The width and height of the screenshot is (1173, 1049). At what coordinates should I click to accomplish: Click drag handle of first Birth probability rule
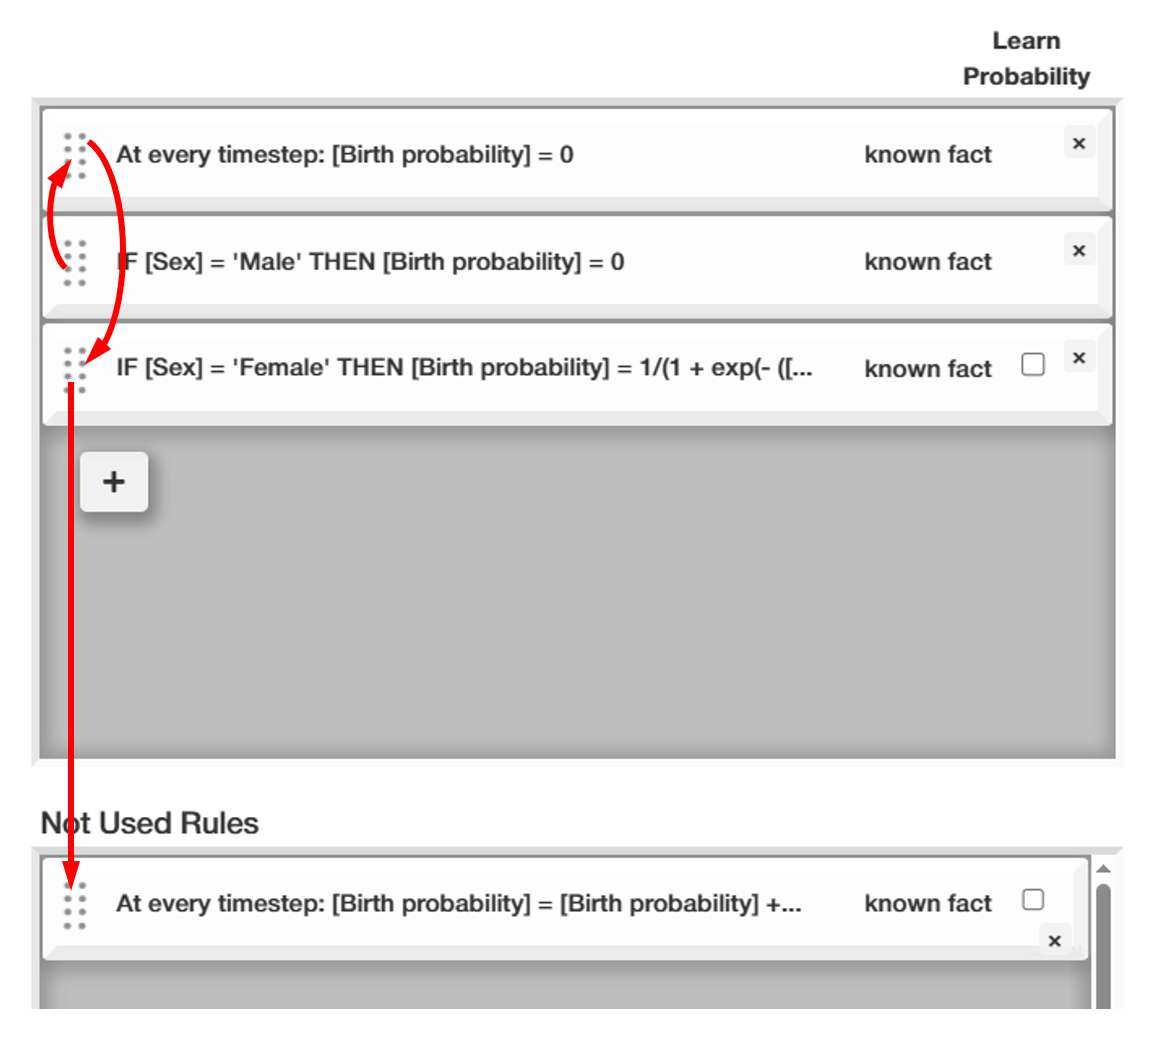pyautogui.click(x=75, y=156)
